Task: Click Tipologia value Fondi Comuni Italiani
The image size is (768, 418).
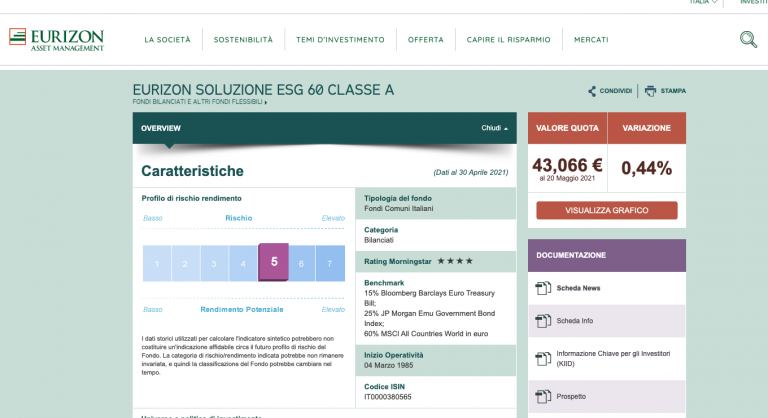Action: [398, 209]
